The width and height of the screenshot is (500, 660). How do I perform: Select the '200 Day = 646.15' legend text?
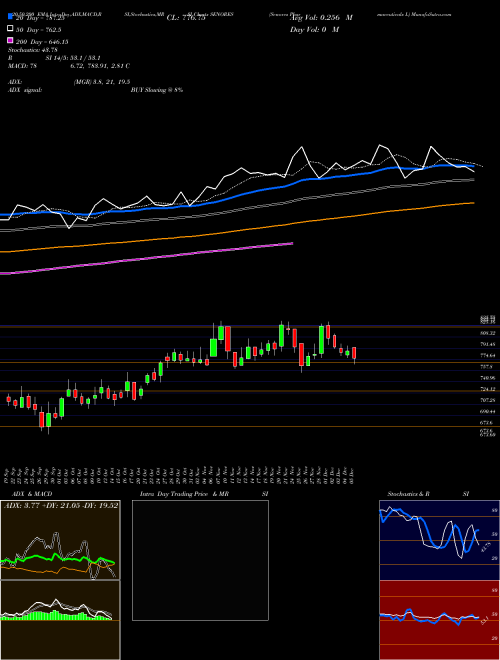click(42, 42)
